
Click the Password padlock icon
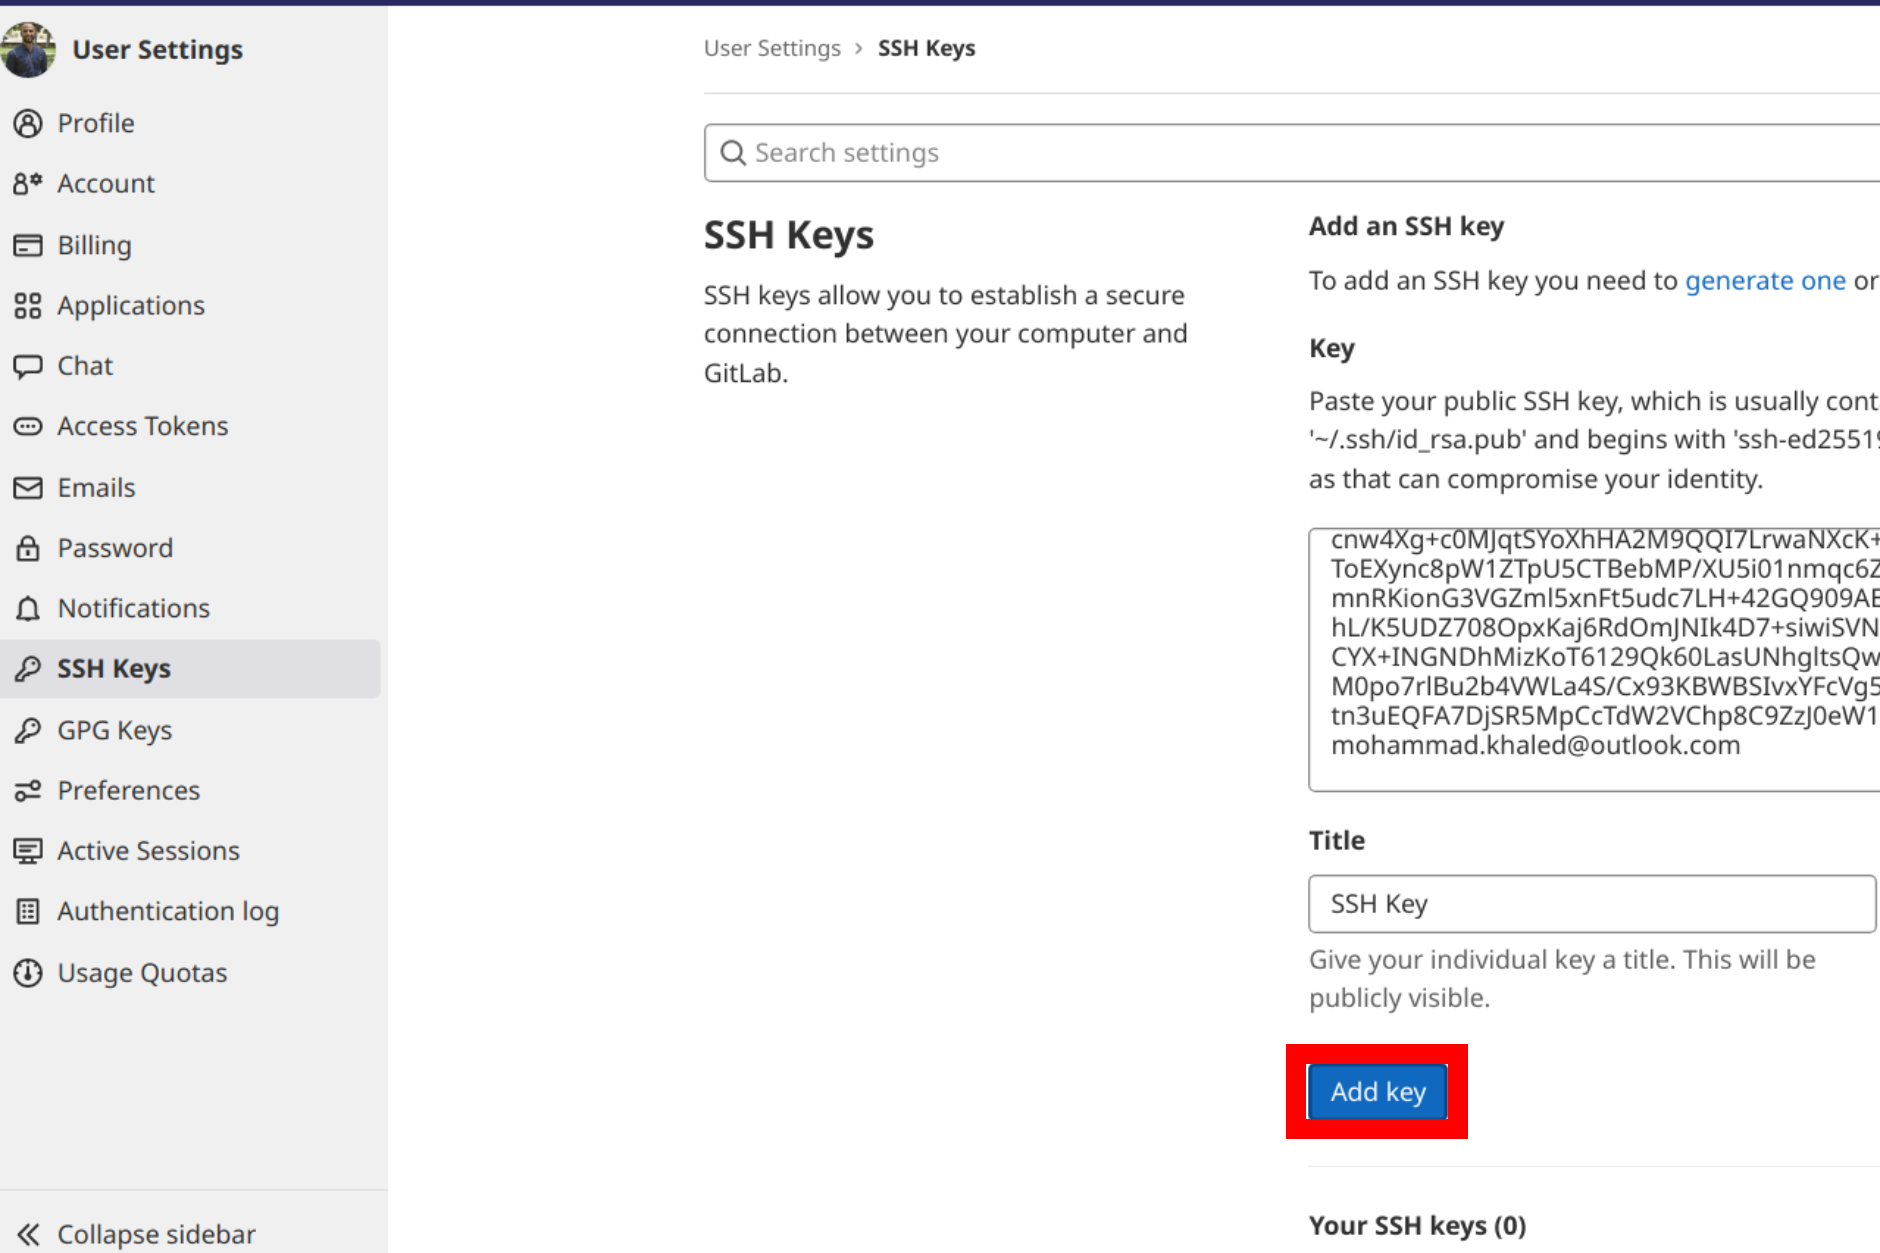[28, 547]
